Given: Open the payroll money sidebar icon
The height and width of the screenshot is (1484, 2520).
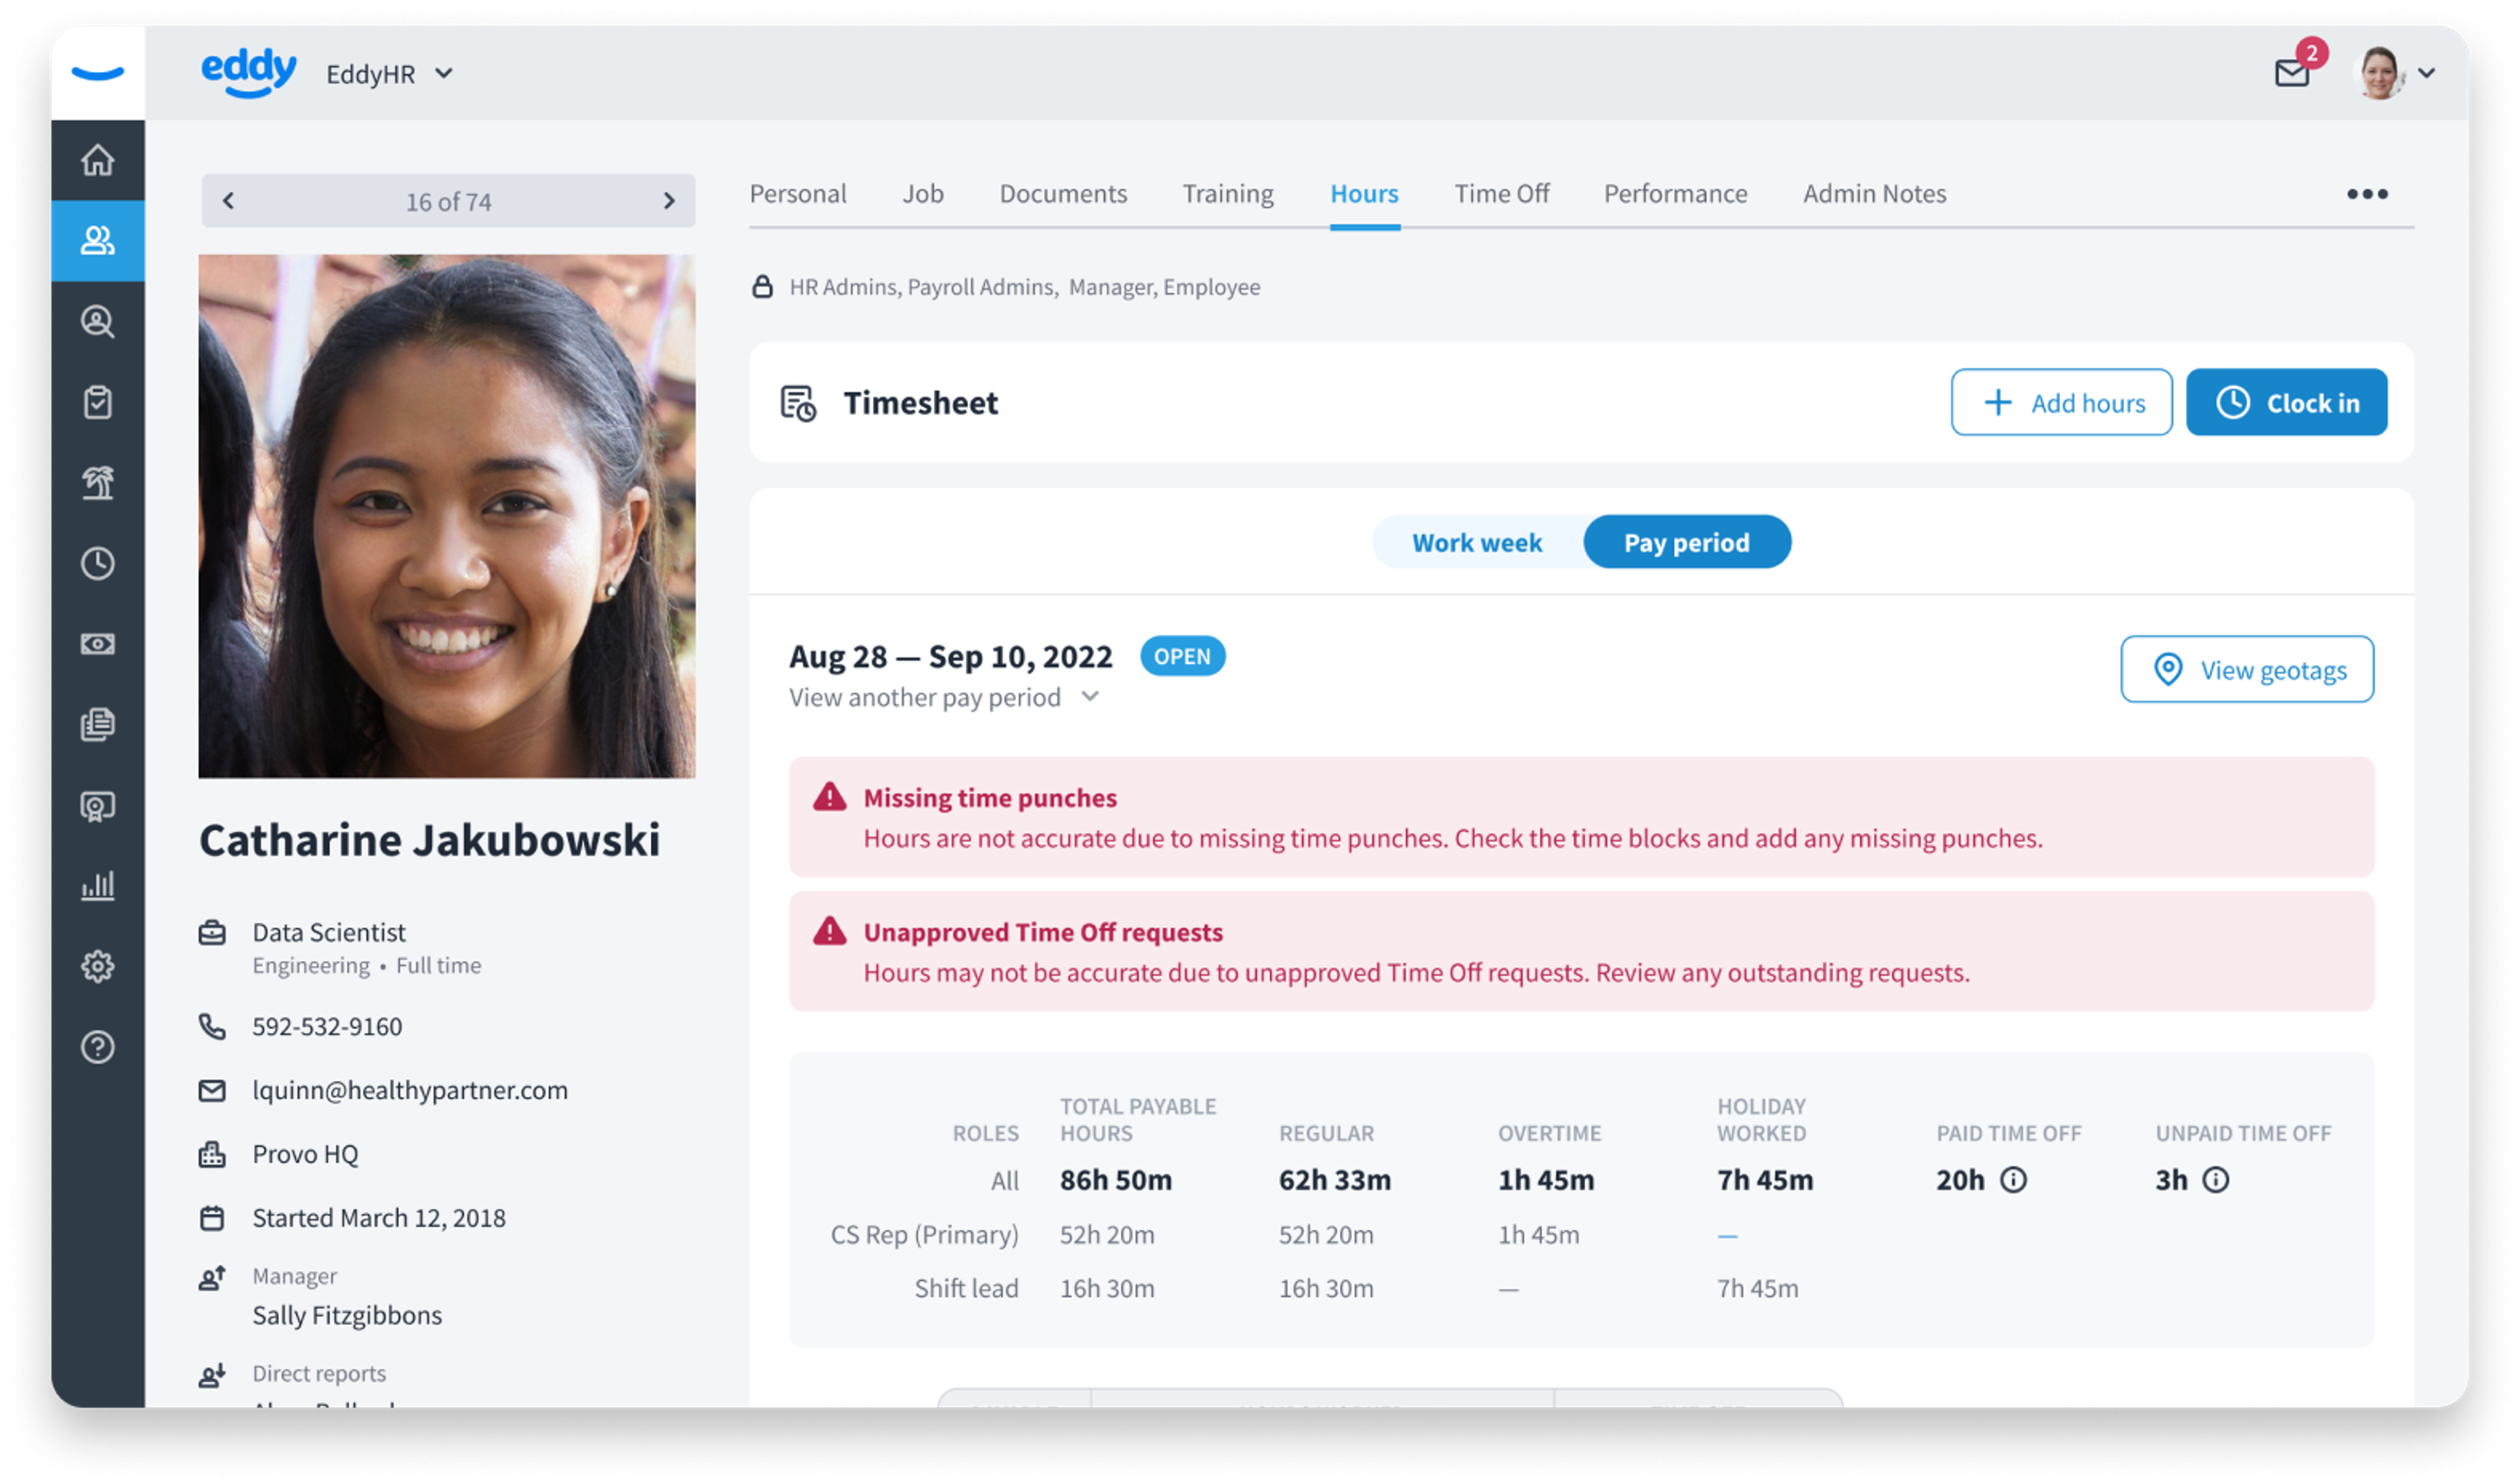Looking at the screenshot, I should 97,644.
